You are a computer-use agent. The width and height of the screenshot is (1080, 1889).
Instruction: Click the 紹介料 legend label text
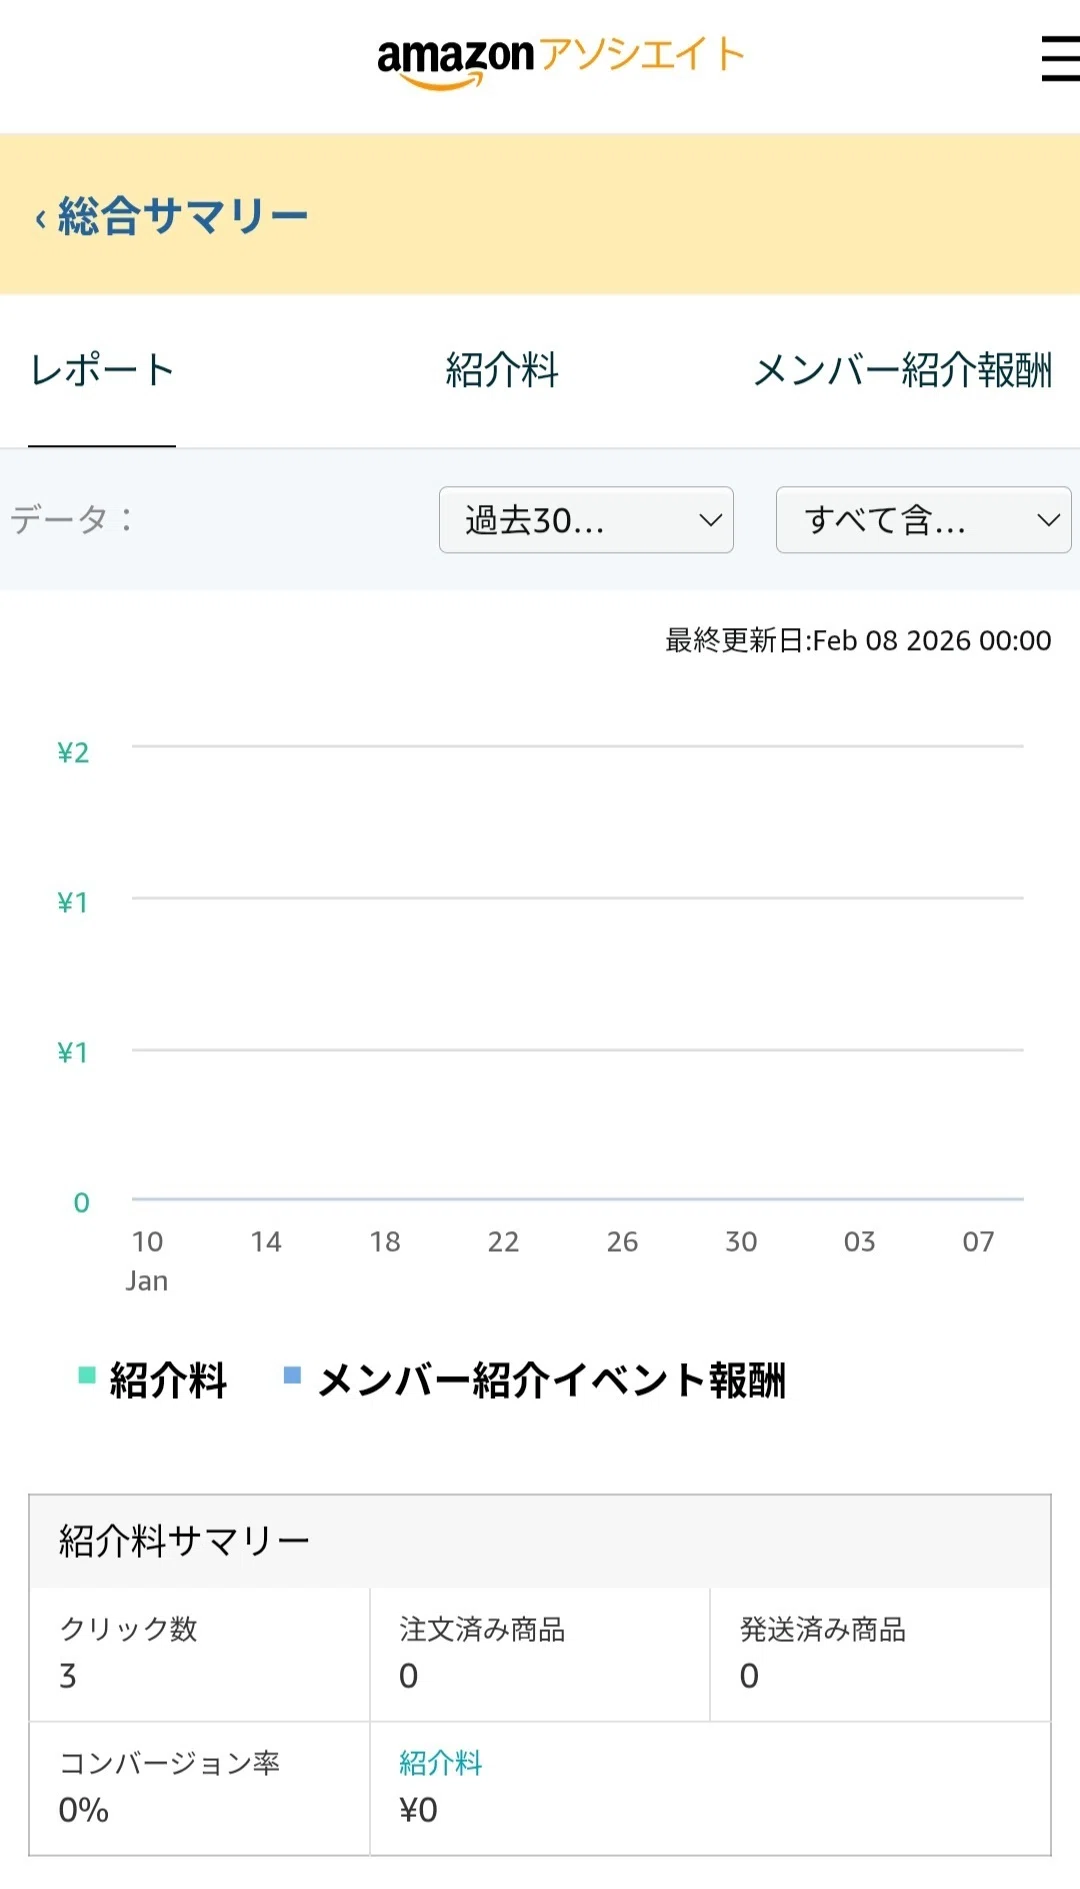pos(168,1380)
